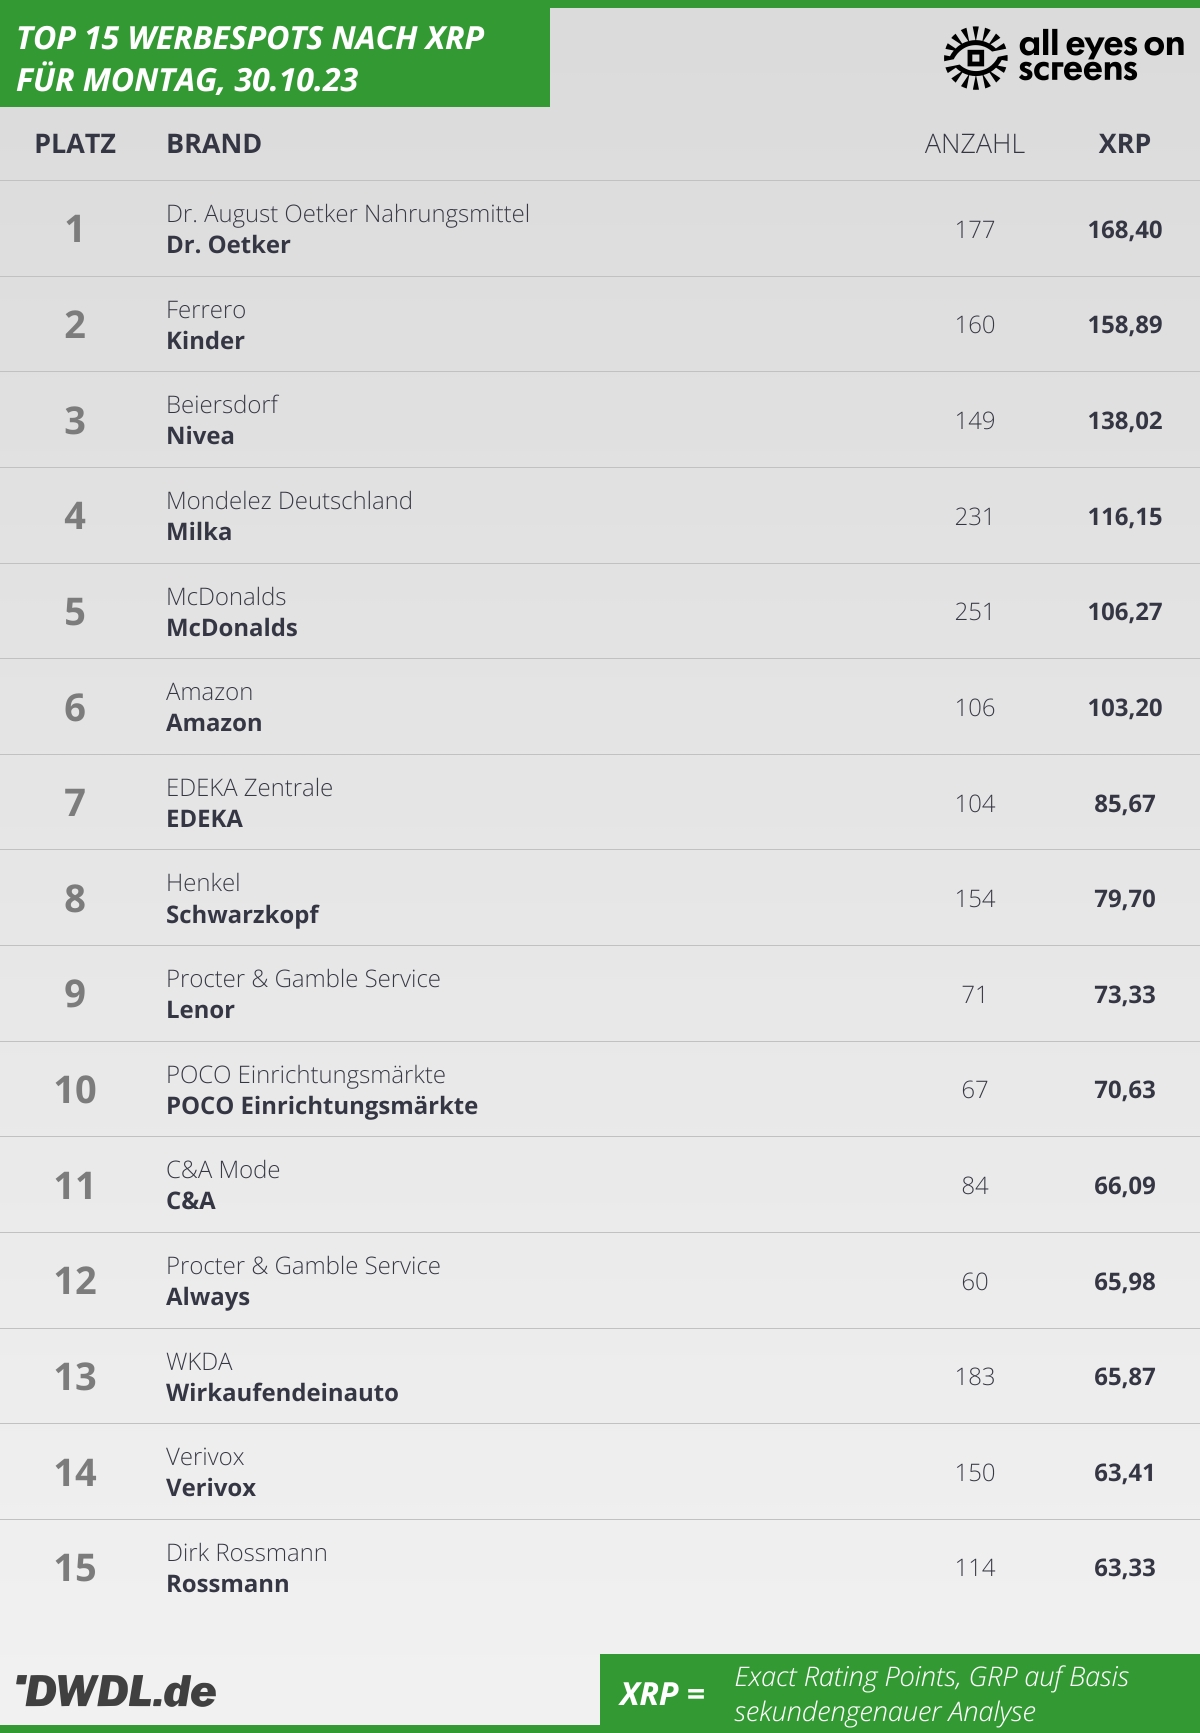The height and width of the screenshot is (1733, 1200).
Task: Click the Kinder brand name
Action: point(205,341)
